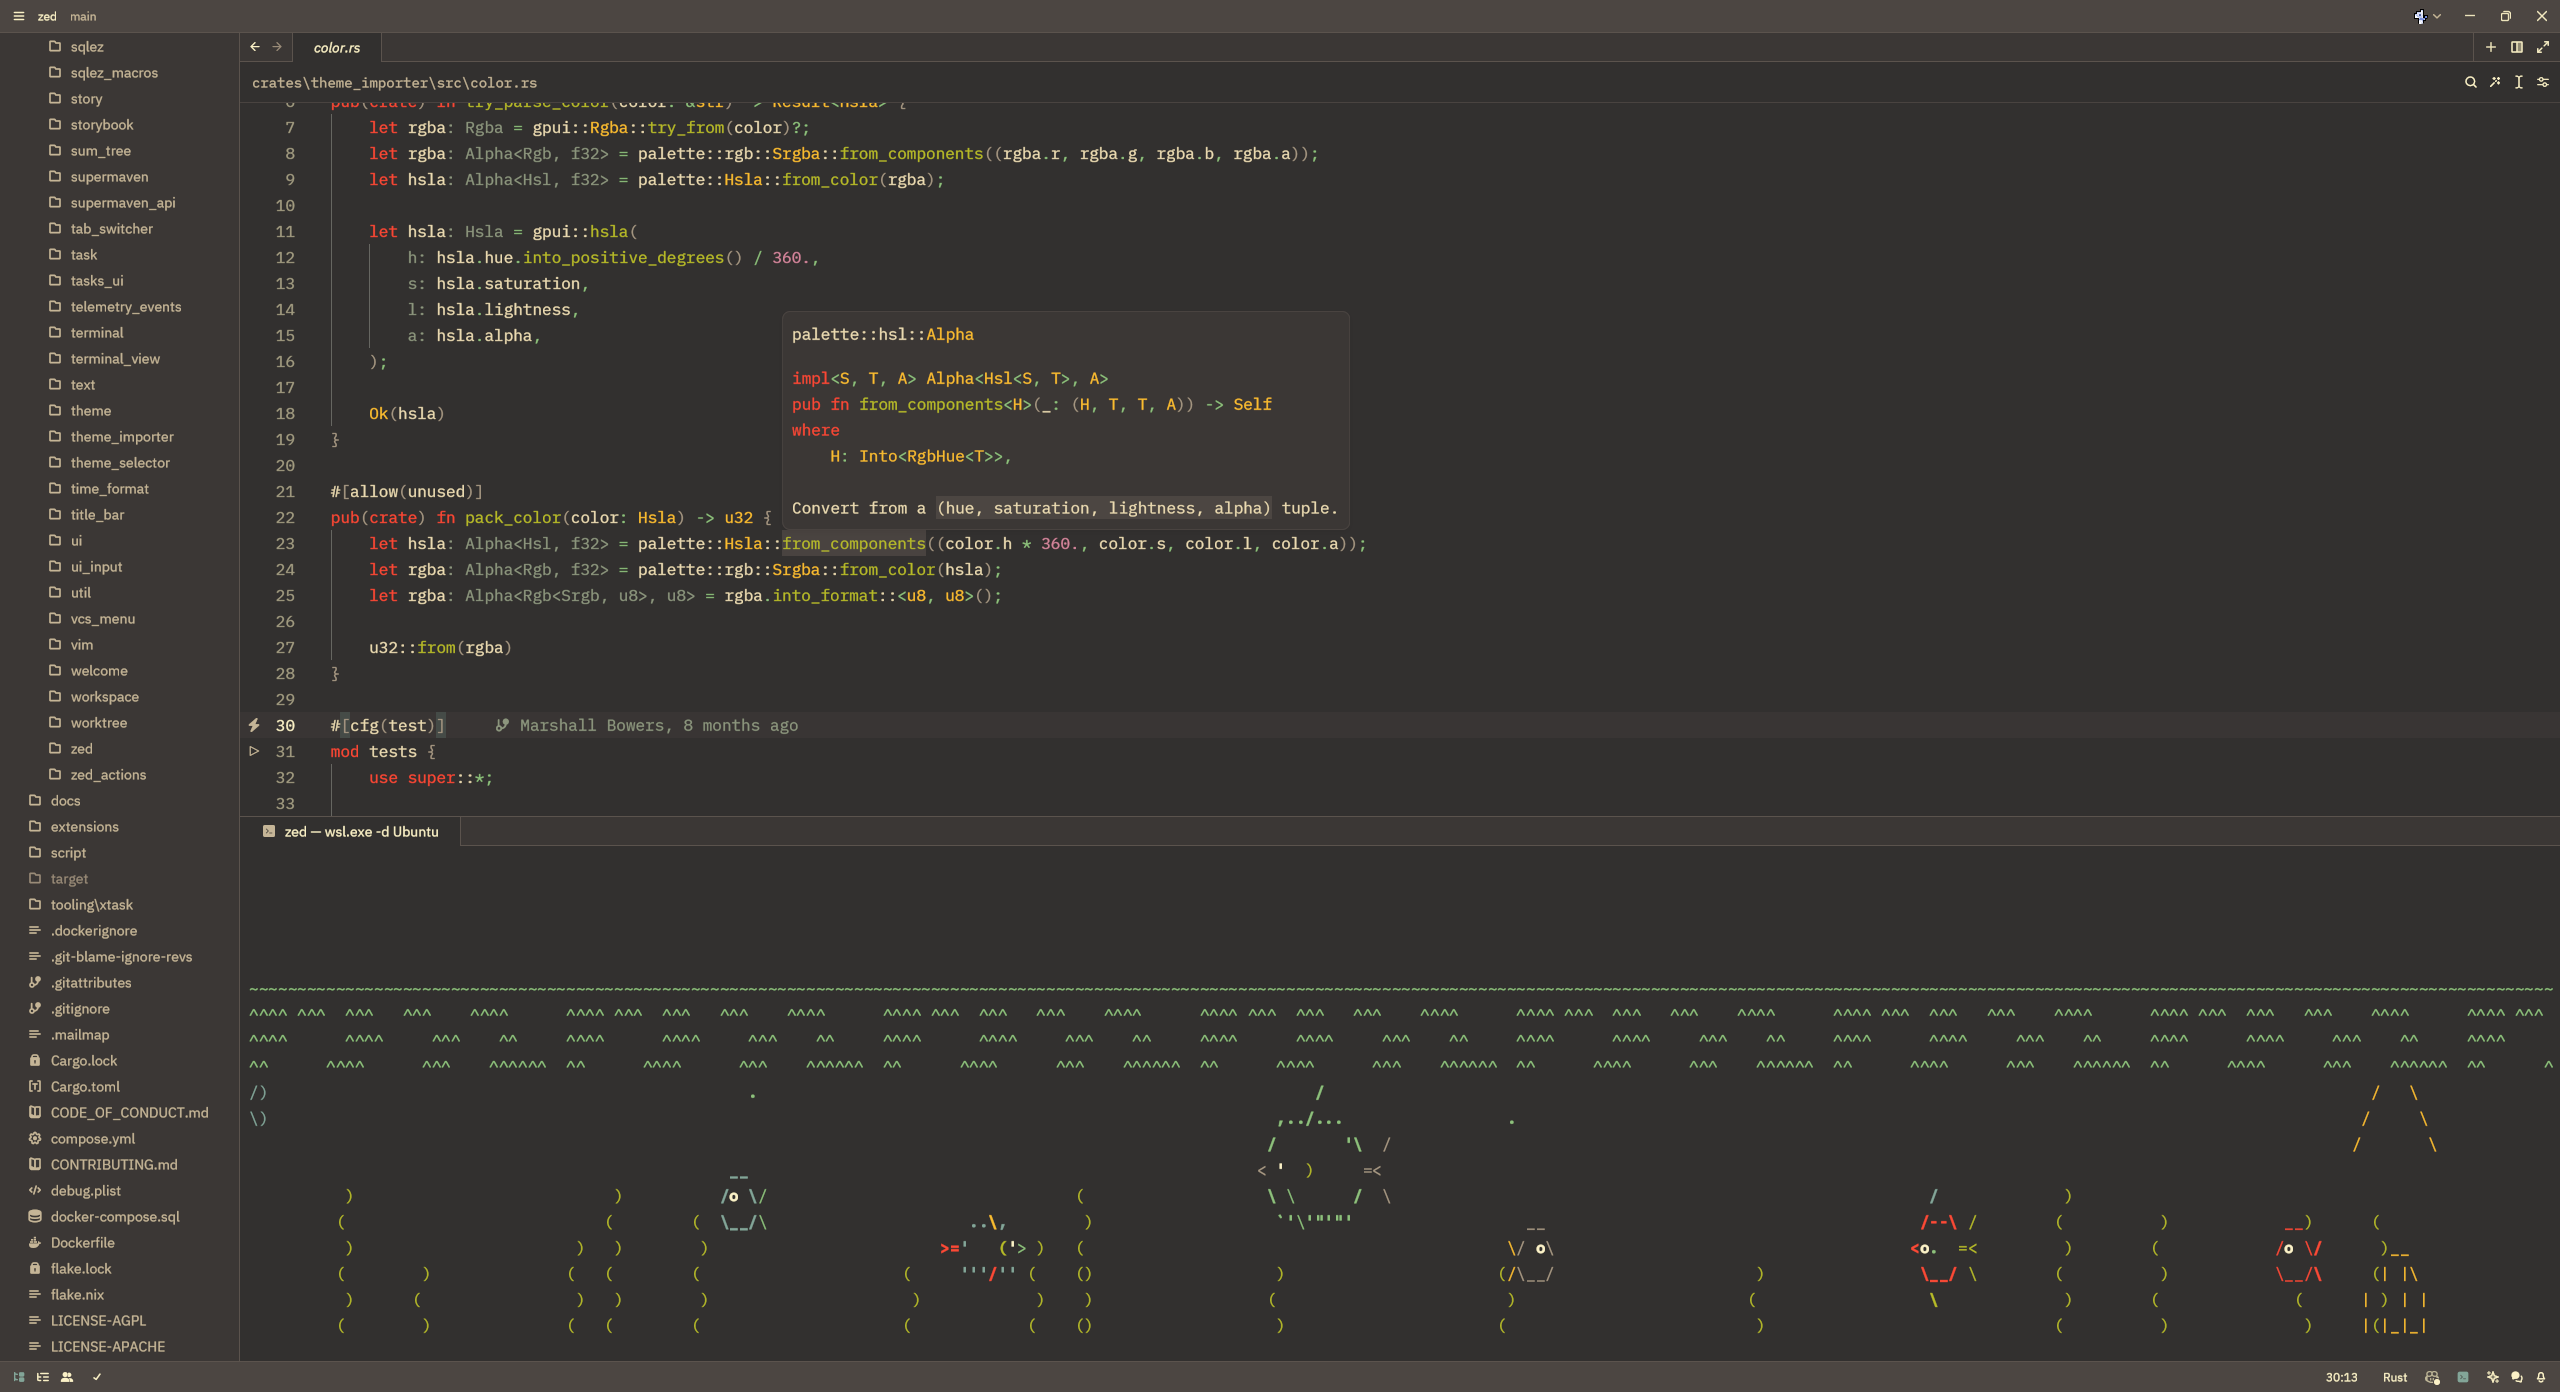Click the breadcrumb path crates\theme_importer\src\color.rs
The width and height of the screenshot is (2560, 1392).
pyautogui.click(x=394, y=82)
